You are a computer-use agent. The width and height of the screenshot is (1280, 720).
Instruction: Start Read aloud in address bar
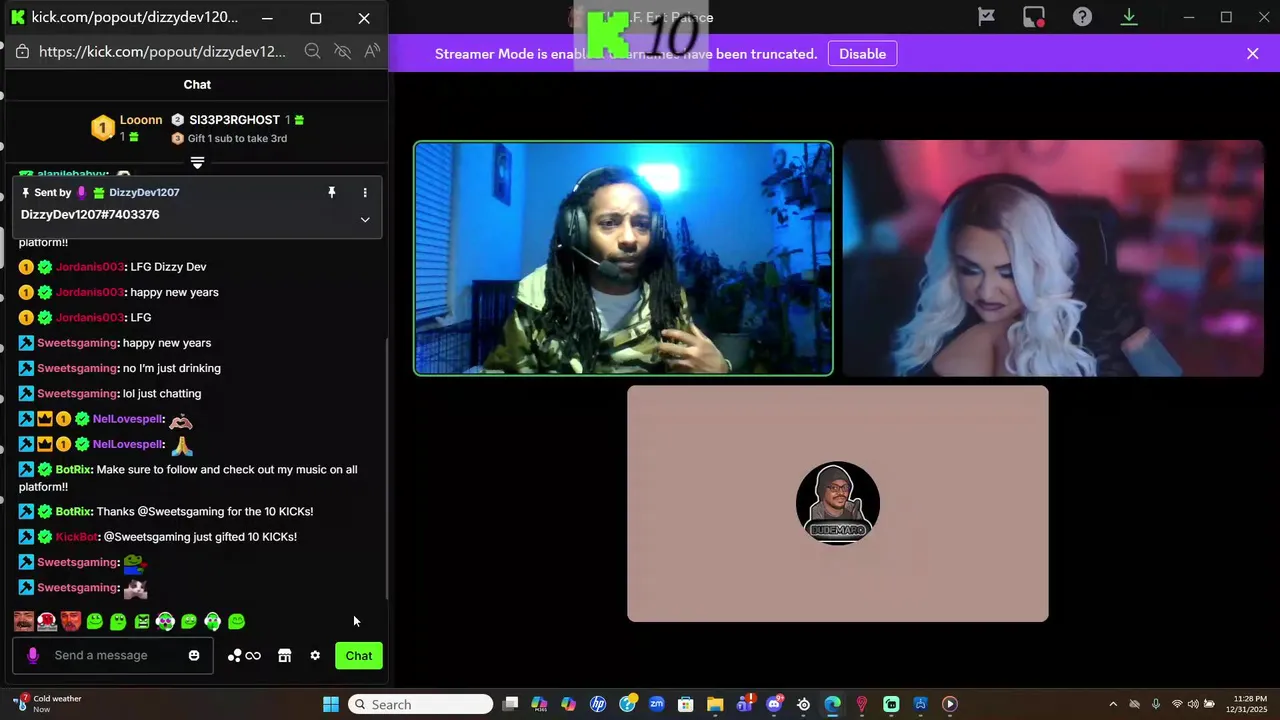point(372,51)
